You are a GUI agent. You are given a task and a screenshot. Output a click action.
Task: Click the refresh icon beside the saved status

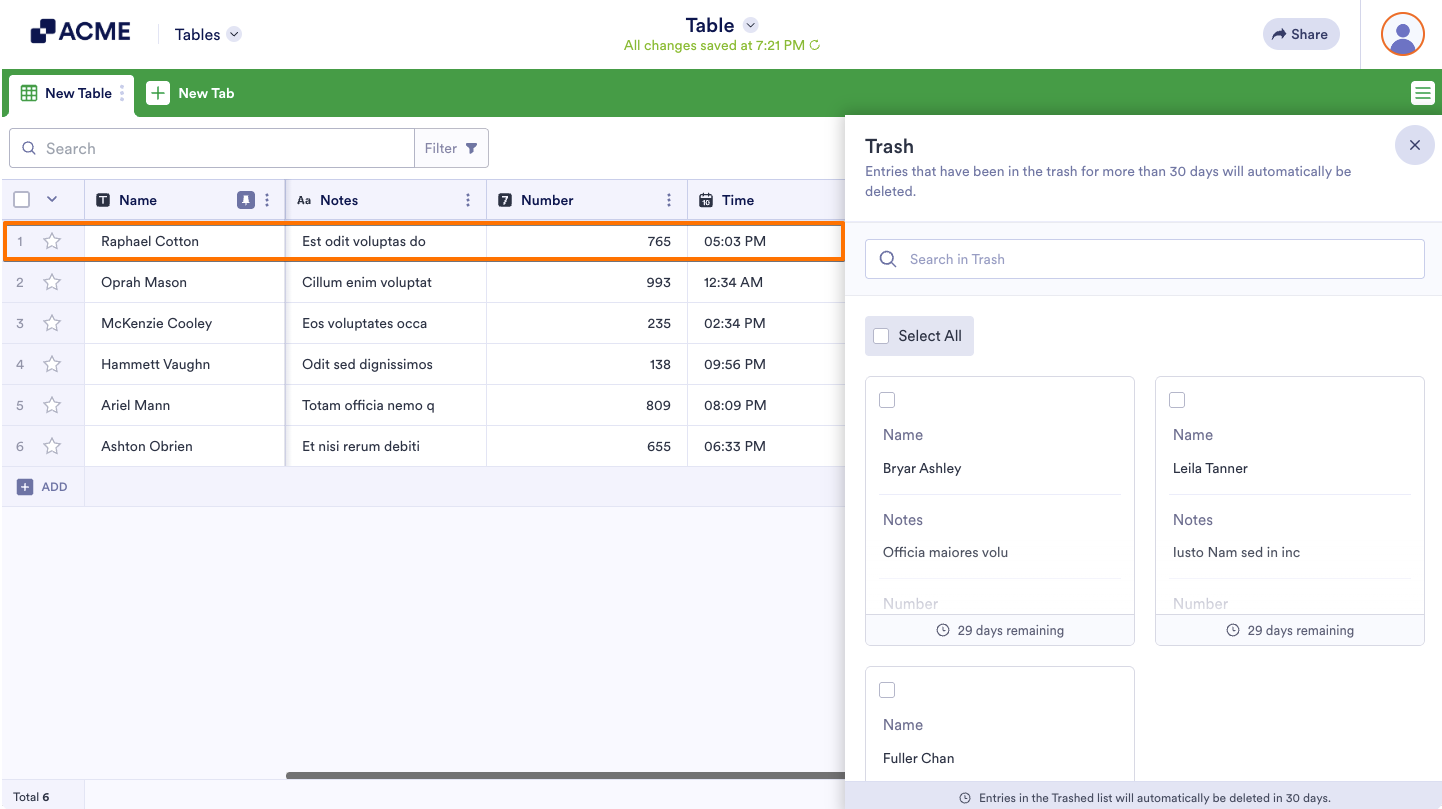[815, 45]
